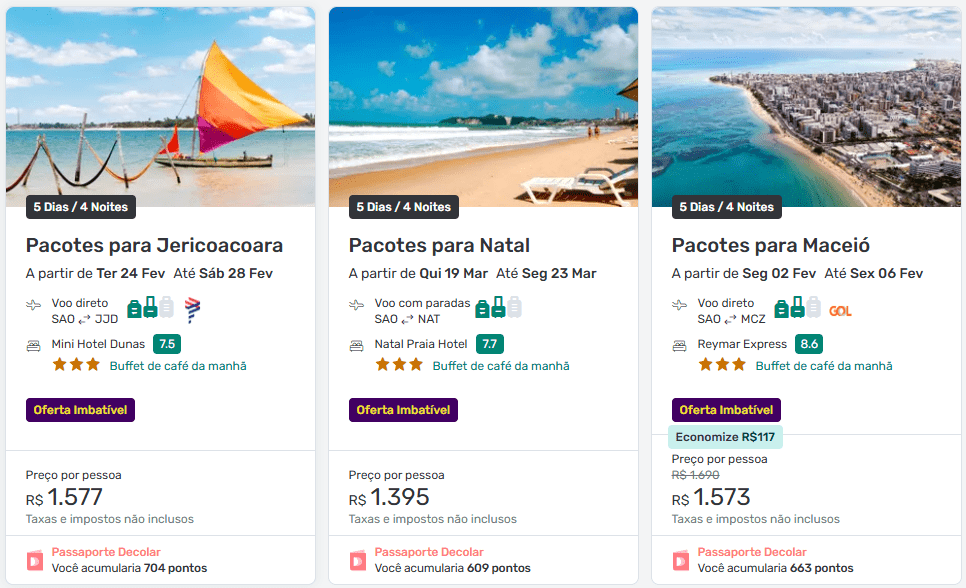
Task: Click the Jericoacoara sailboat beach photo
Action: pos(160,105)
